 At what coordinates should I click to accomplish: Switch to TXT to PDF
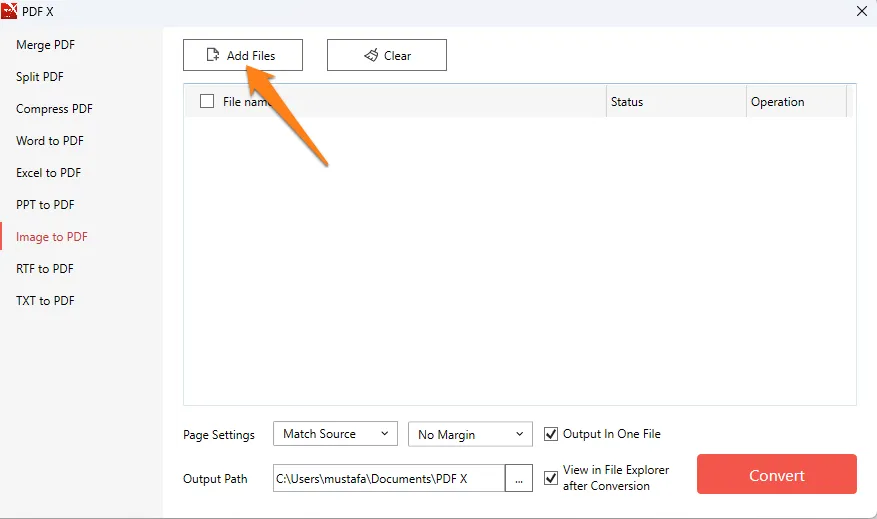45,300
